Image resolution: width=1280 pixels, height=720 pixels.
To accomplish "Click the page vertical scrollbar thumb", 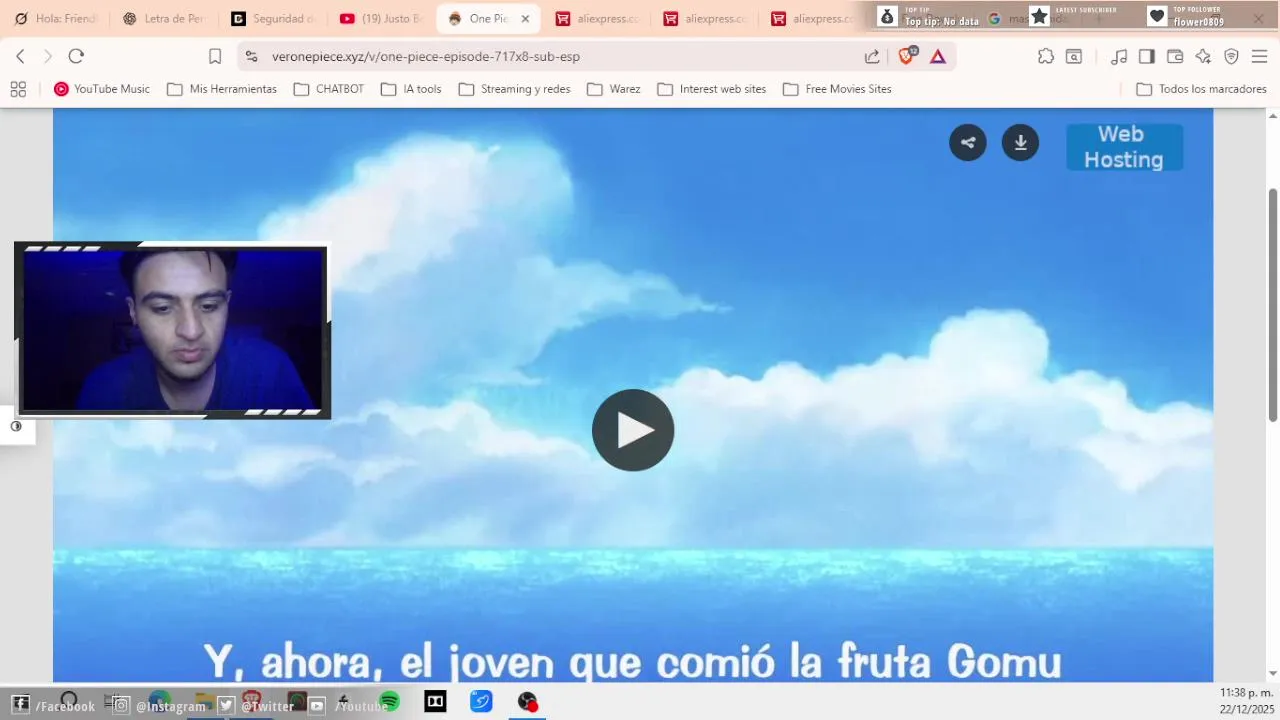I will click(x=1273, y=304).
